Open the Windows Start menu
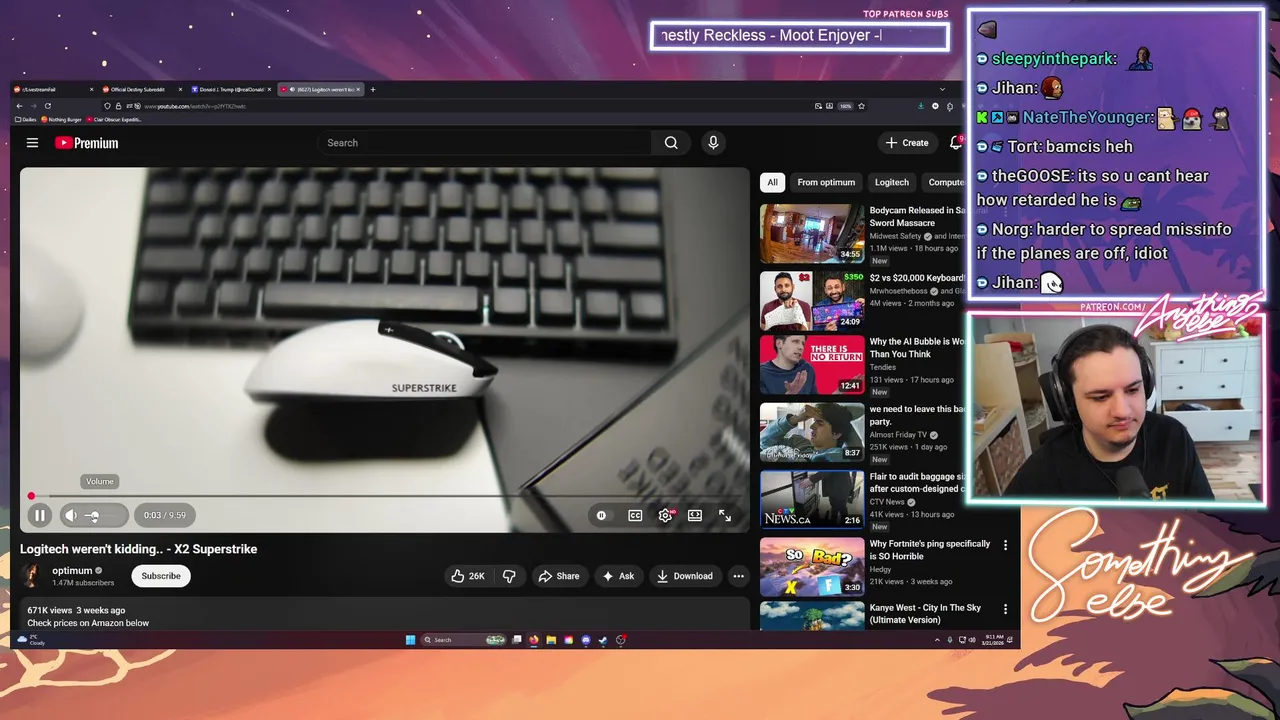1280x720 pixels. coord(410,640)
